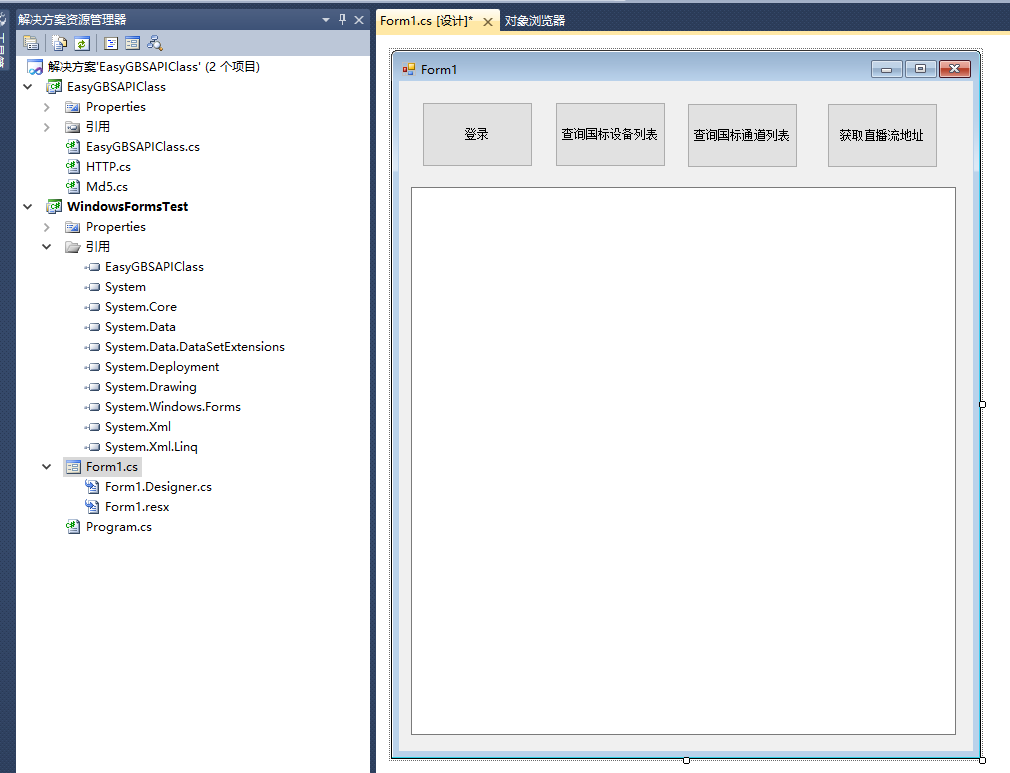The height and width of the screenshot is (773, 1010).
Task: Select System.Drawing reference
Action: pos(151,386)
